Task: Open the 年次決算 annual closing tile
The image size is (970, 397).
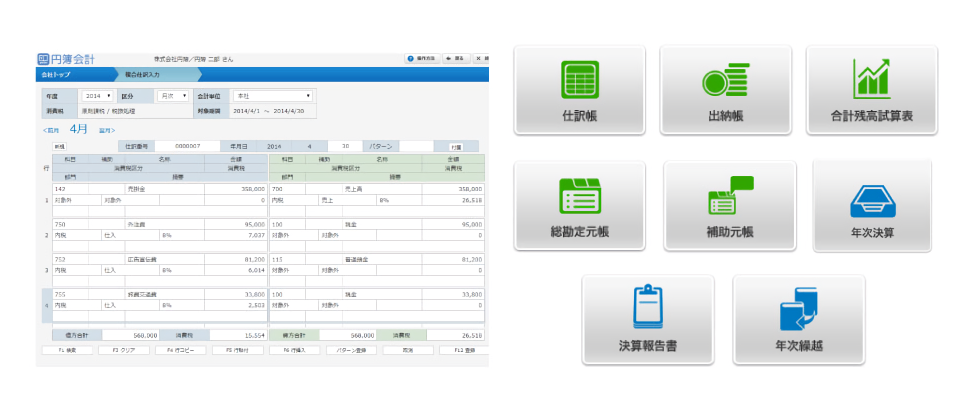Action: click(872, 206)
